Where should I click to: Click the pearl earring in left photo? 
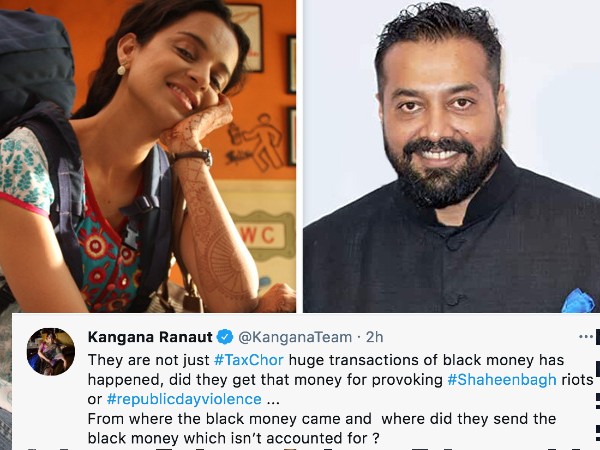121,70
